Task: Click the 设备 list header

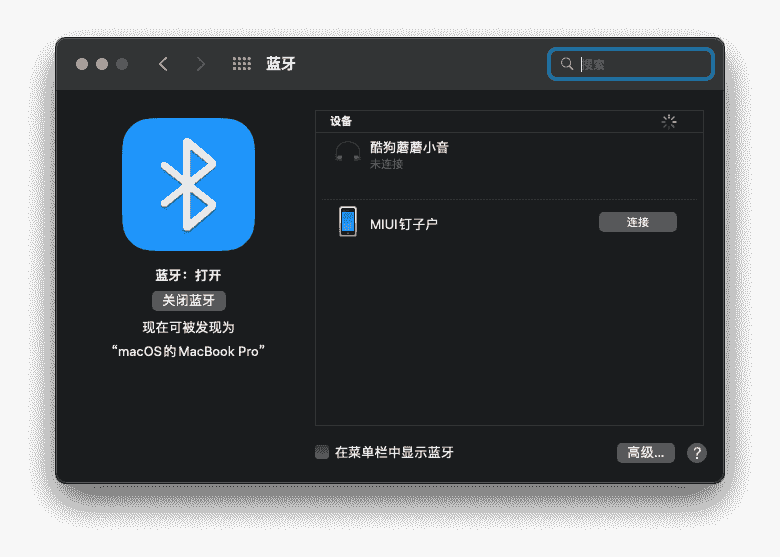Action: click(341, 121)
